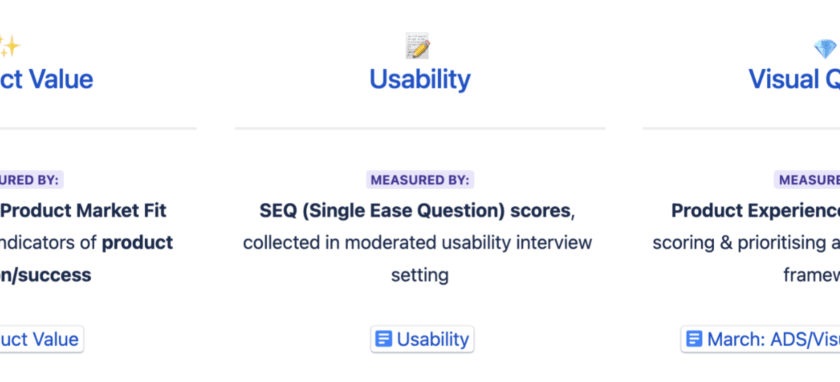Click the page icon in March: ADS/Vis link
The width and height of the screenshot is (840, 382).
pyautogui.click(x=694, y=339)
